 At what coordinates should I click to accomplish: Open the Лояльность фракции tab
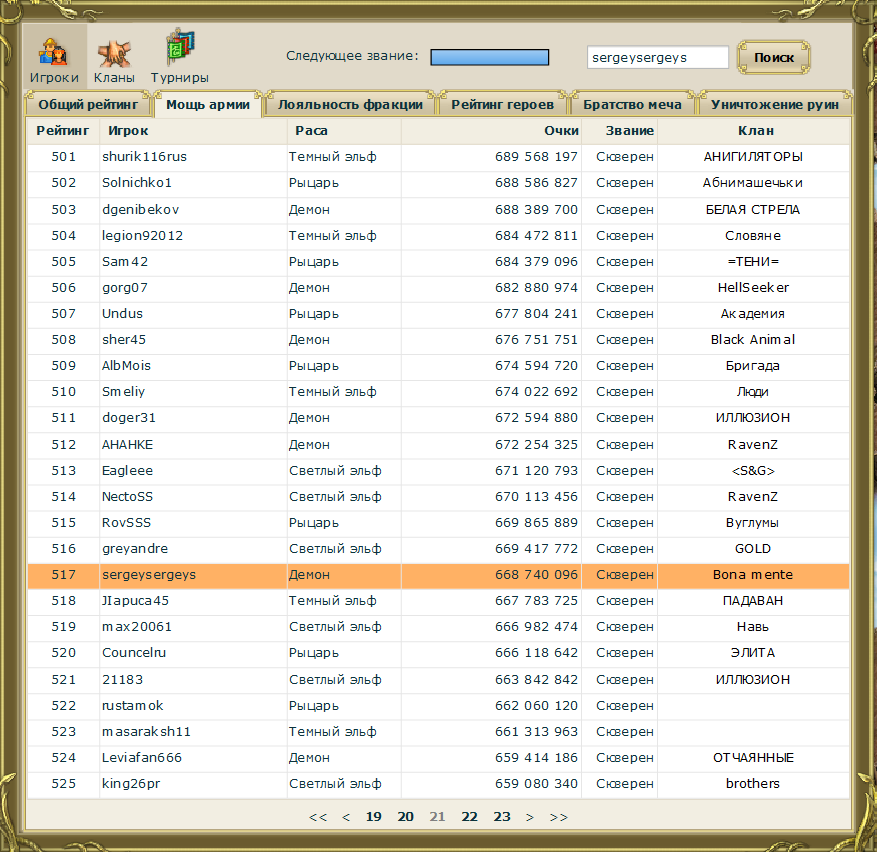click(x=350, y=104)
